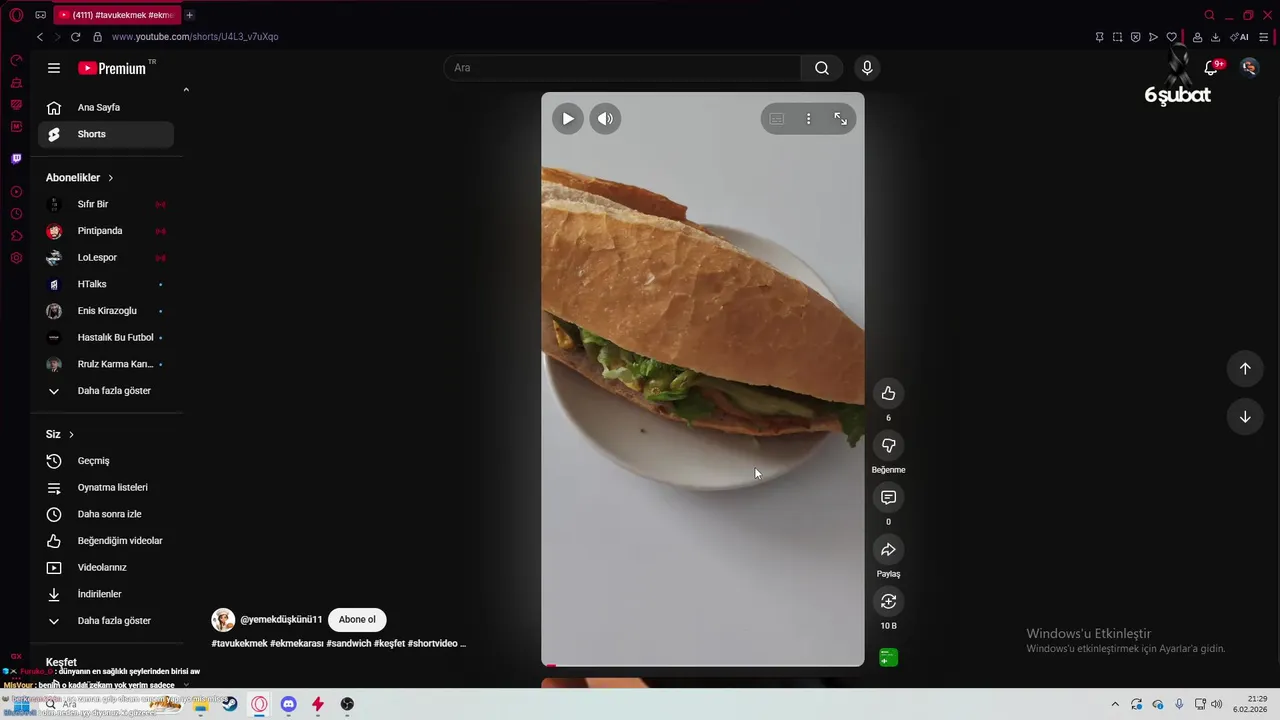The height and width of the screenshot is (720, 1280).
Task: Toggle the YouTube hamburger guide menu
Action: (54, 68)
